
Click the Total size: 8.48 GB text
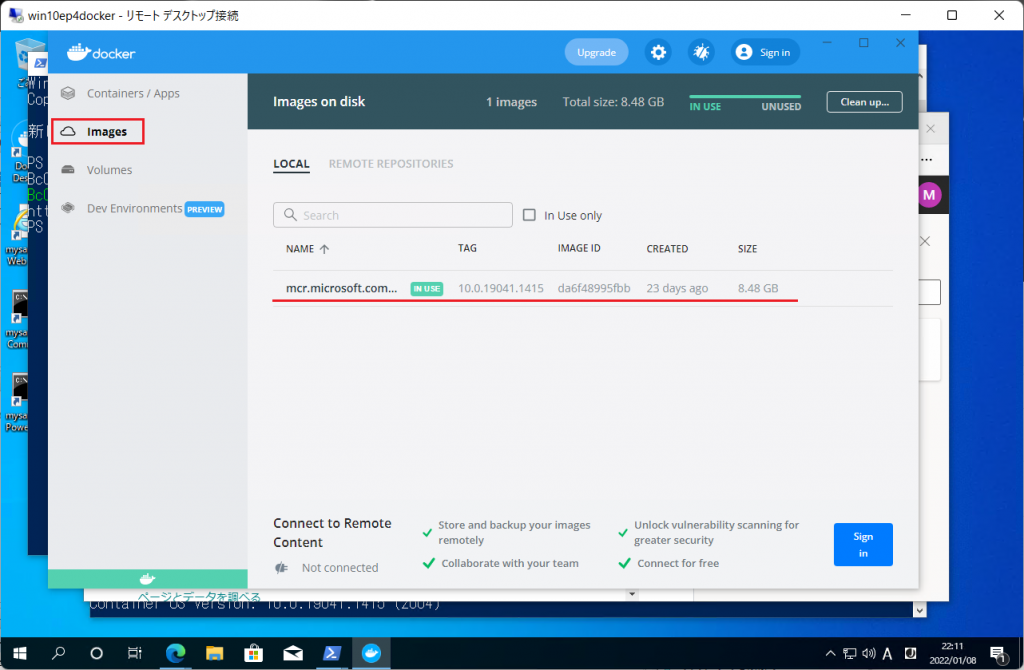(613, 102)
